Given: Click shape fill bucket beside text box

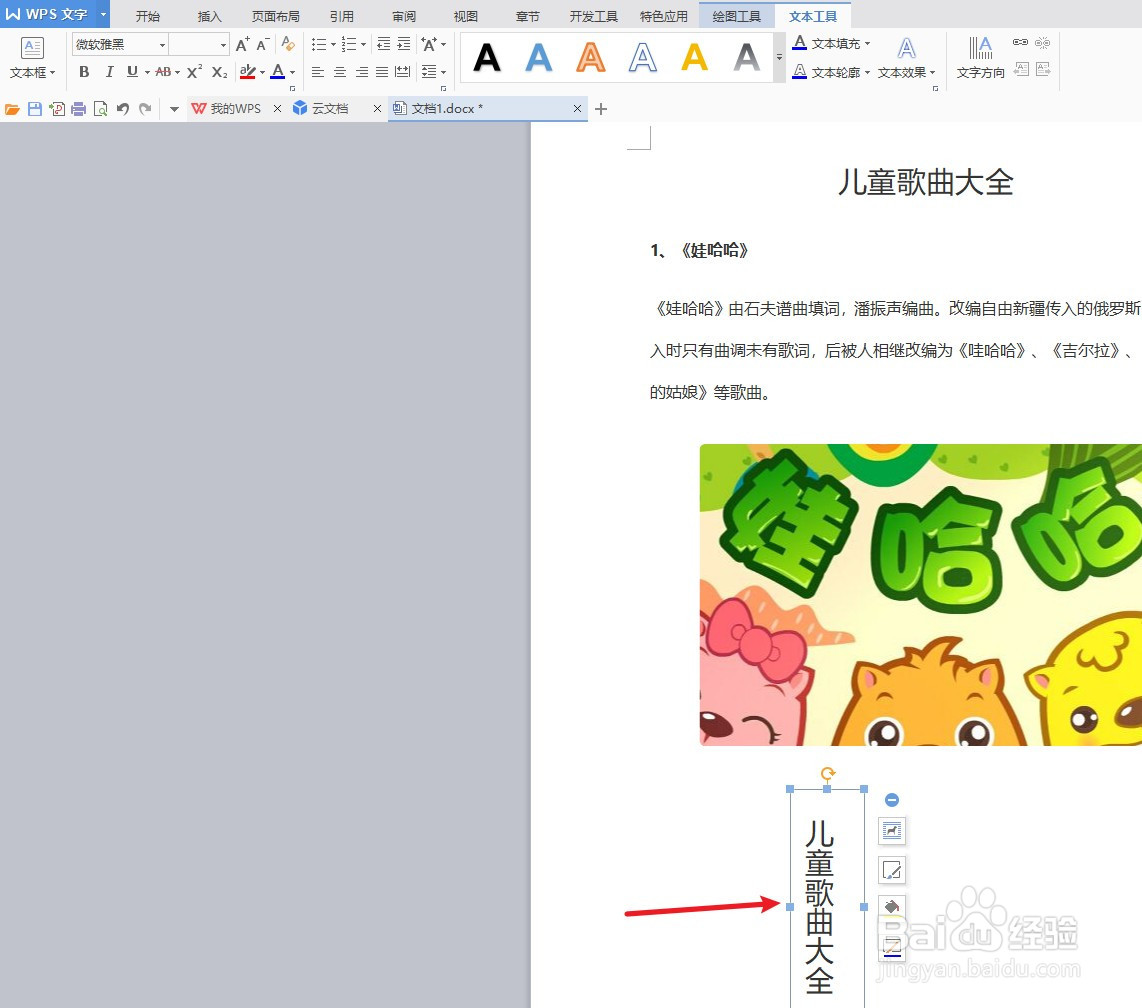Looking at the screenshot, I should [892, 907].
